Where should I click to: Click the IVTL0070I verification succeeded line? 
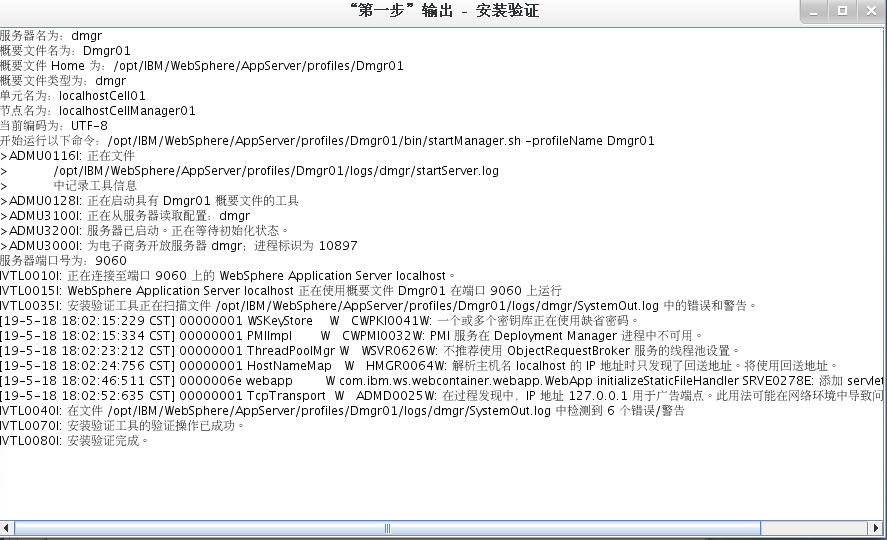point(122,425)
